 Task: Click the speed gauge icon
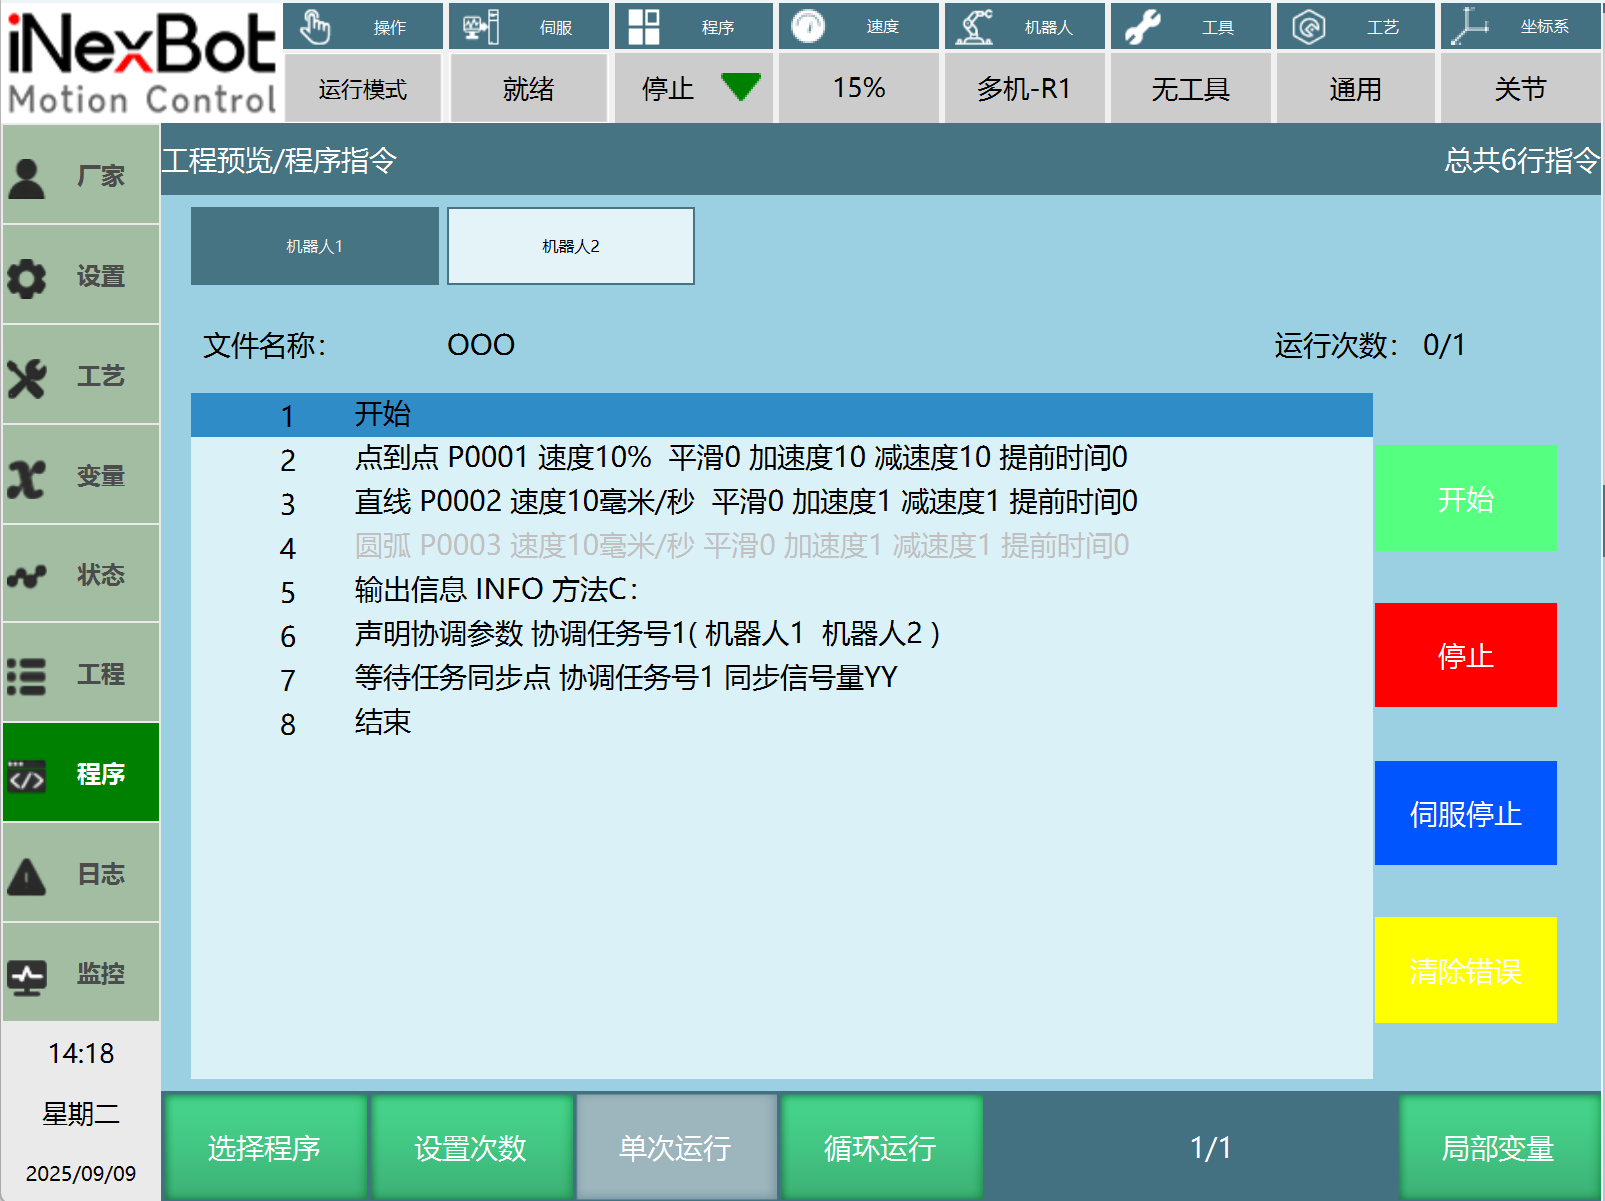click(x=808, y=27)
